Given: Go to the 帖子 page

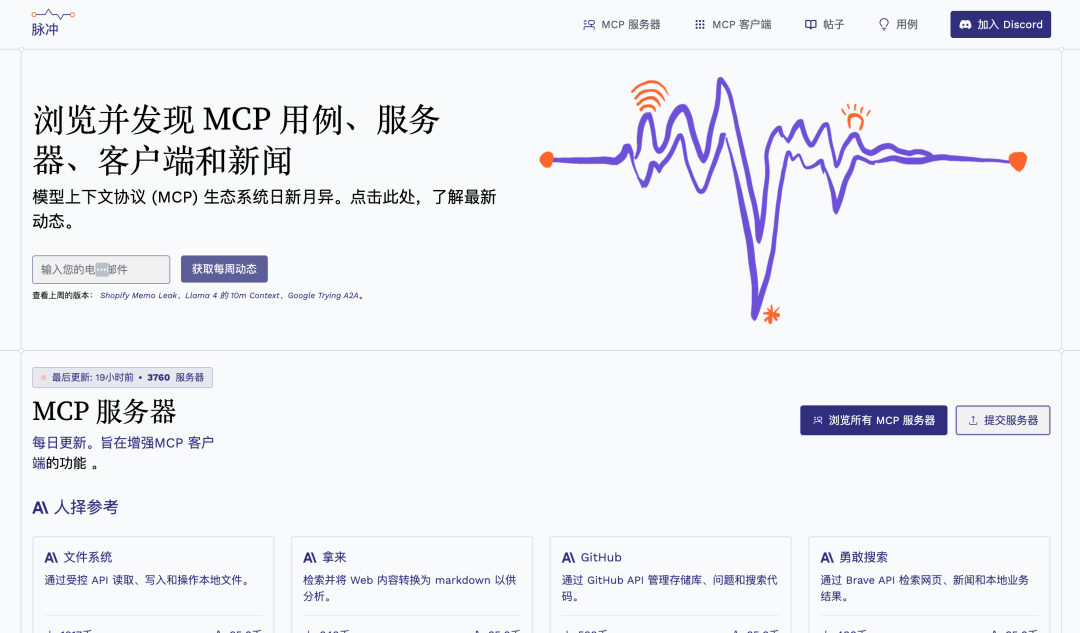Looking at the screenshot, I should (833, 24).
